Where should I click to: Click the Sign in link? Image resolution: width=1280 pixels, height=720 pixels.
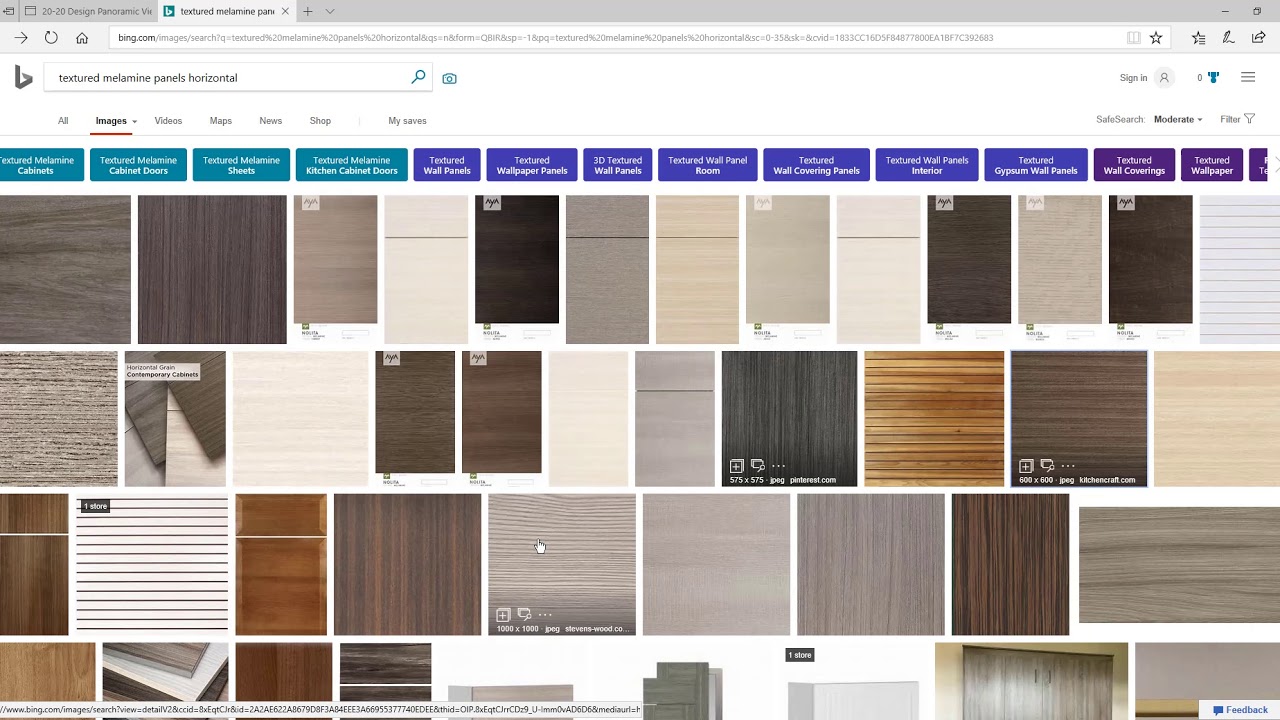click(1133, 78)
